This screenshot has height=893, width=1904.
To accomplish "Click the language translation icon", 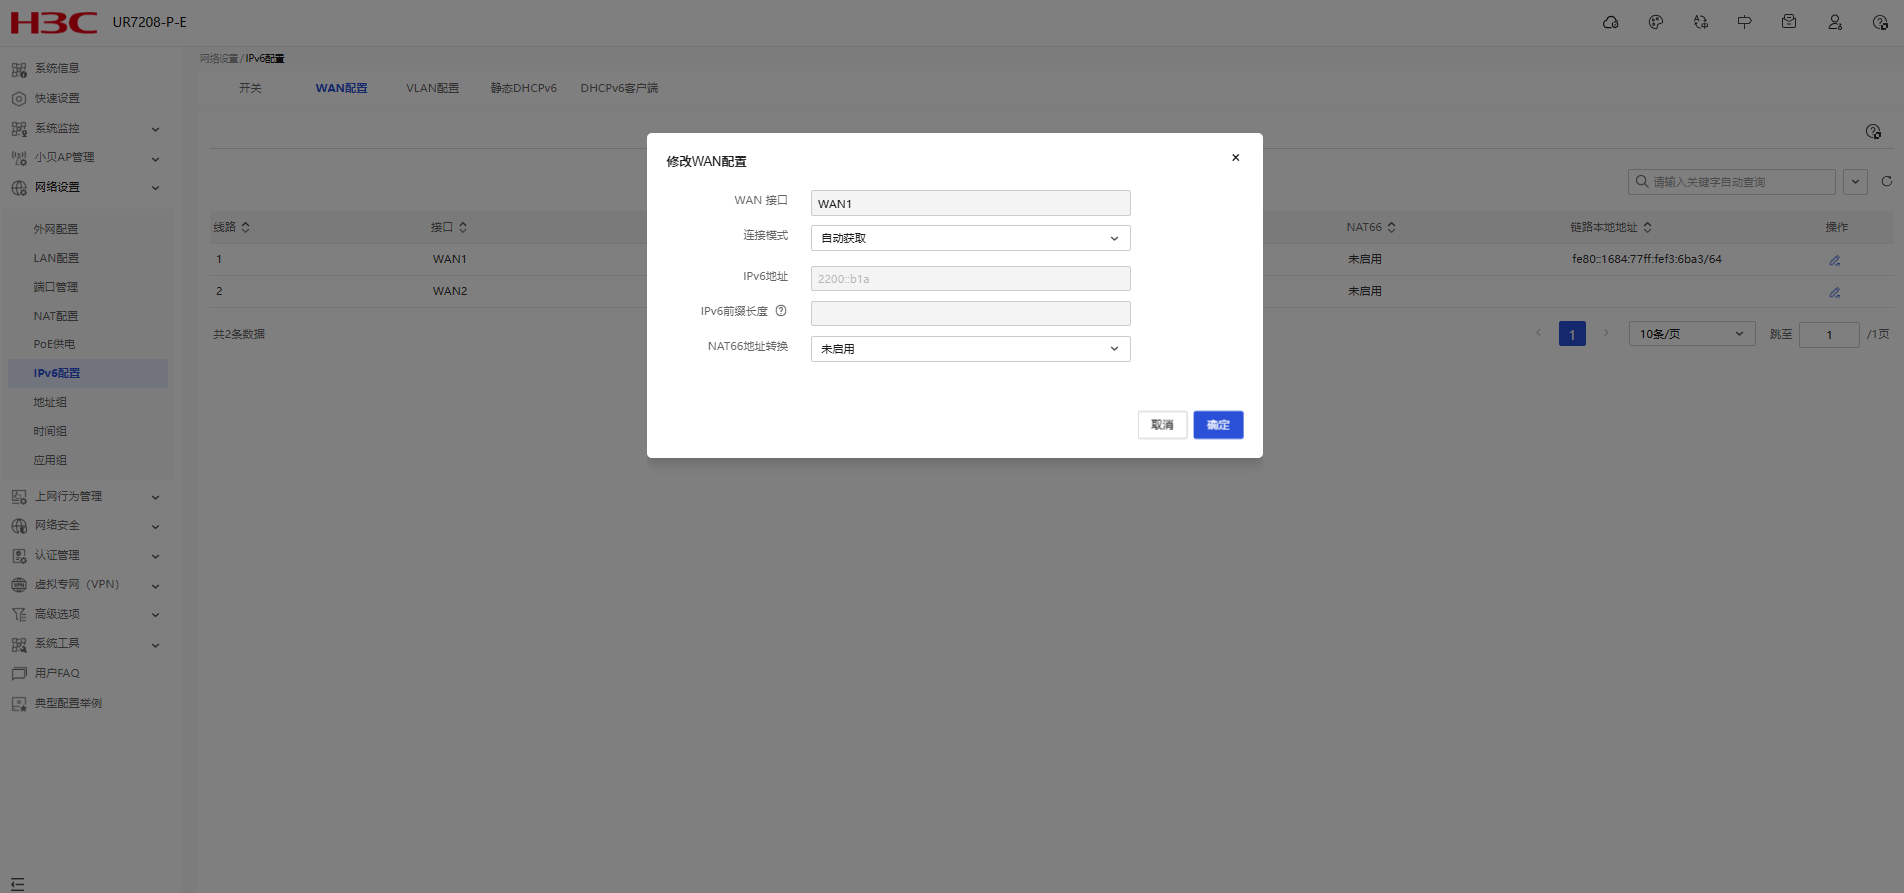I will coord(1700,22).
